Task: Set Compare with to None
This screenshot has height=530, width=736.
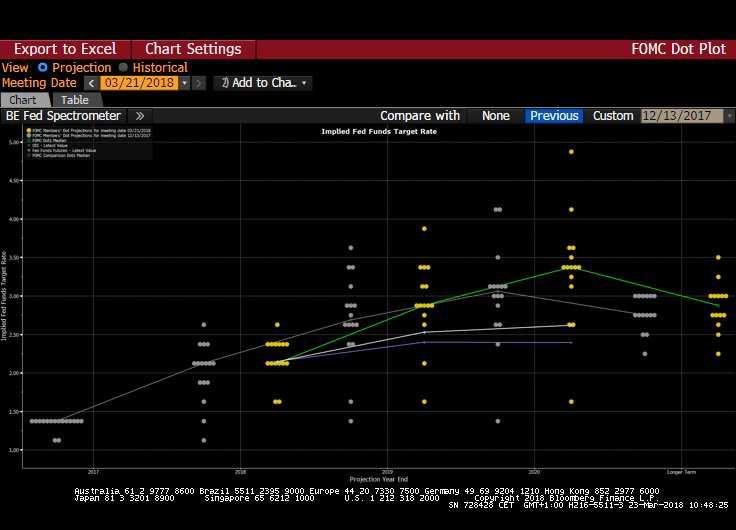Action: [x=496, y=115]
